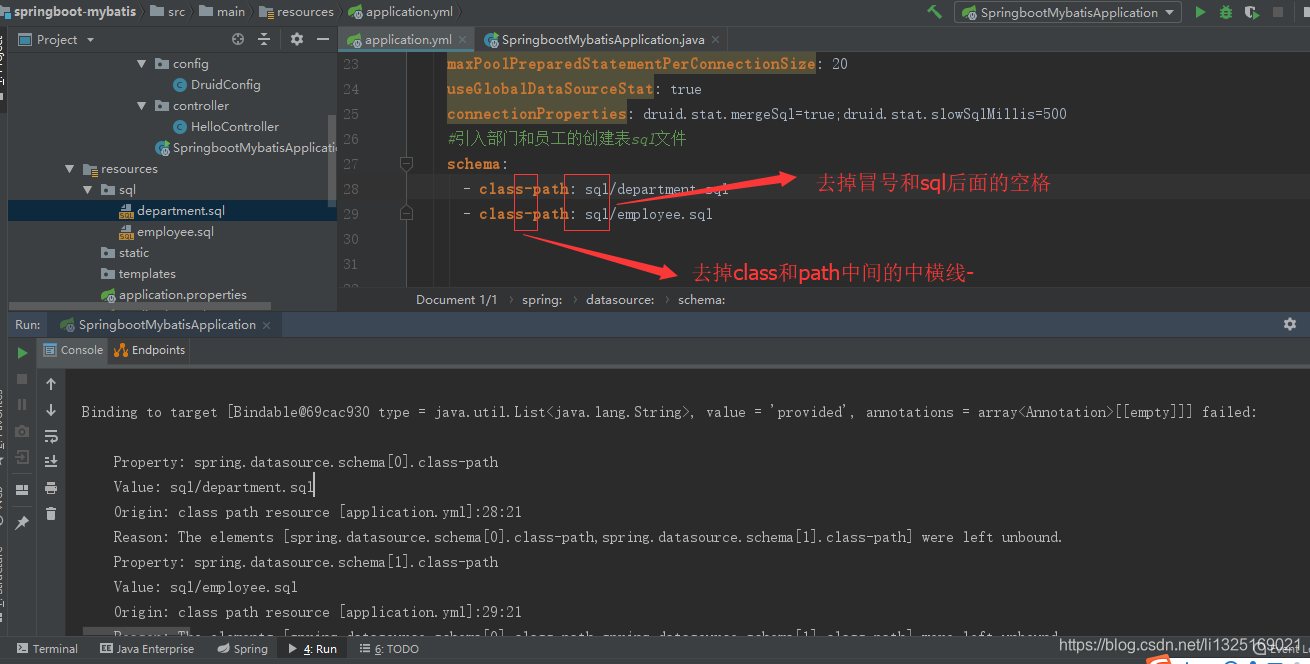Click the top toolbar stop square
The width and height of the screenshot is (1310, 664).
click(x=1278, y=12)
